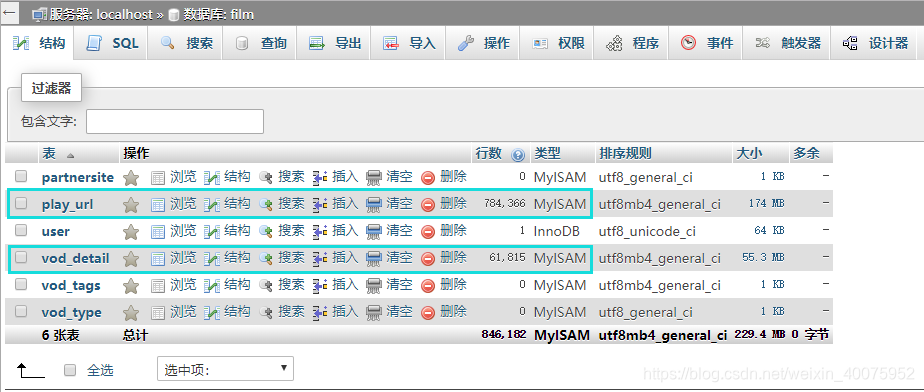Screen dimensions: 924x392
Task: Focus the 包含文字 filter input field
Action: [x=174, y=121]
